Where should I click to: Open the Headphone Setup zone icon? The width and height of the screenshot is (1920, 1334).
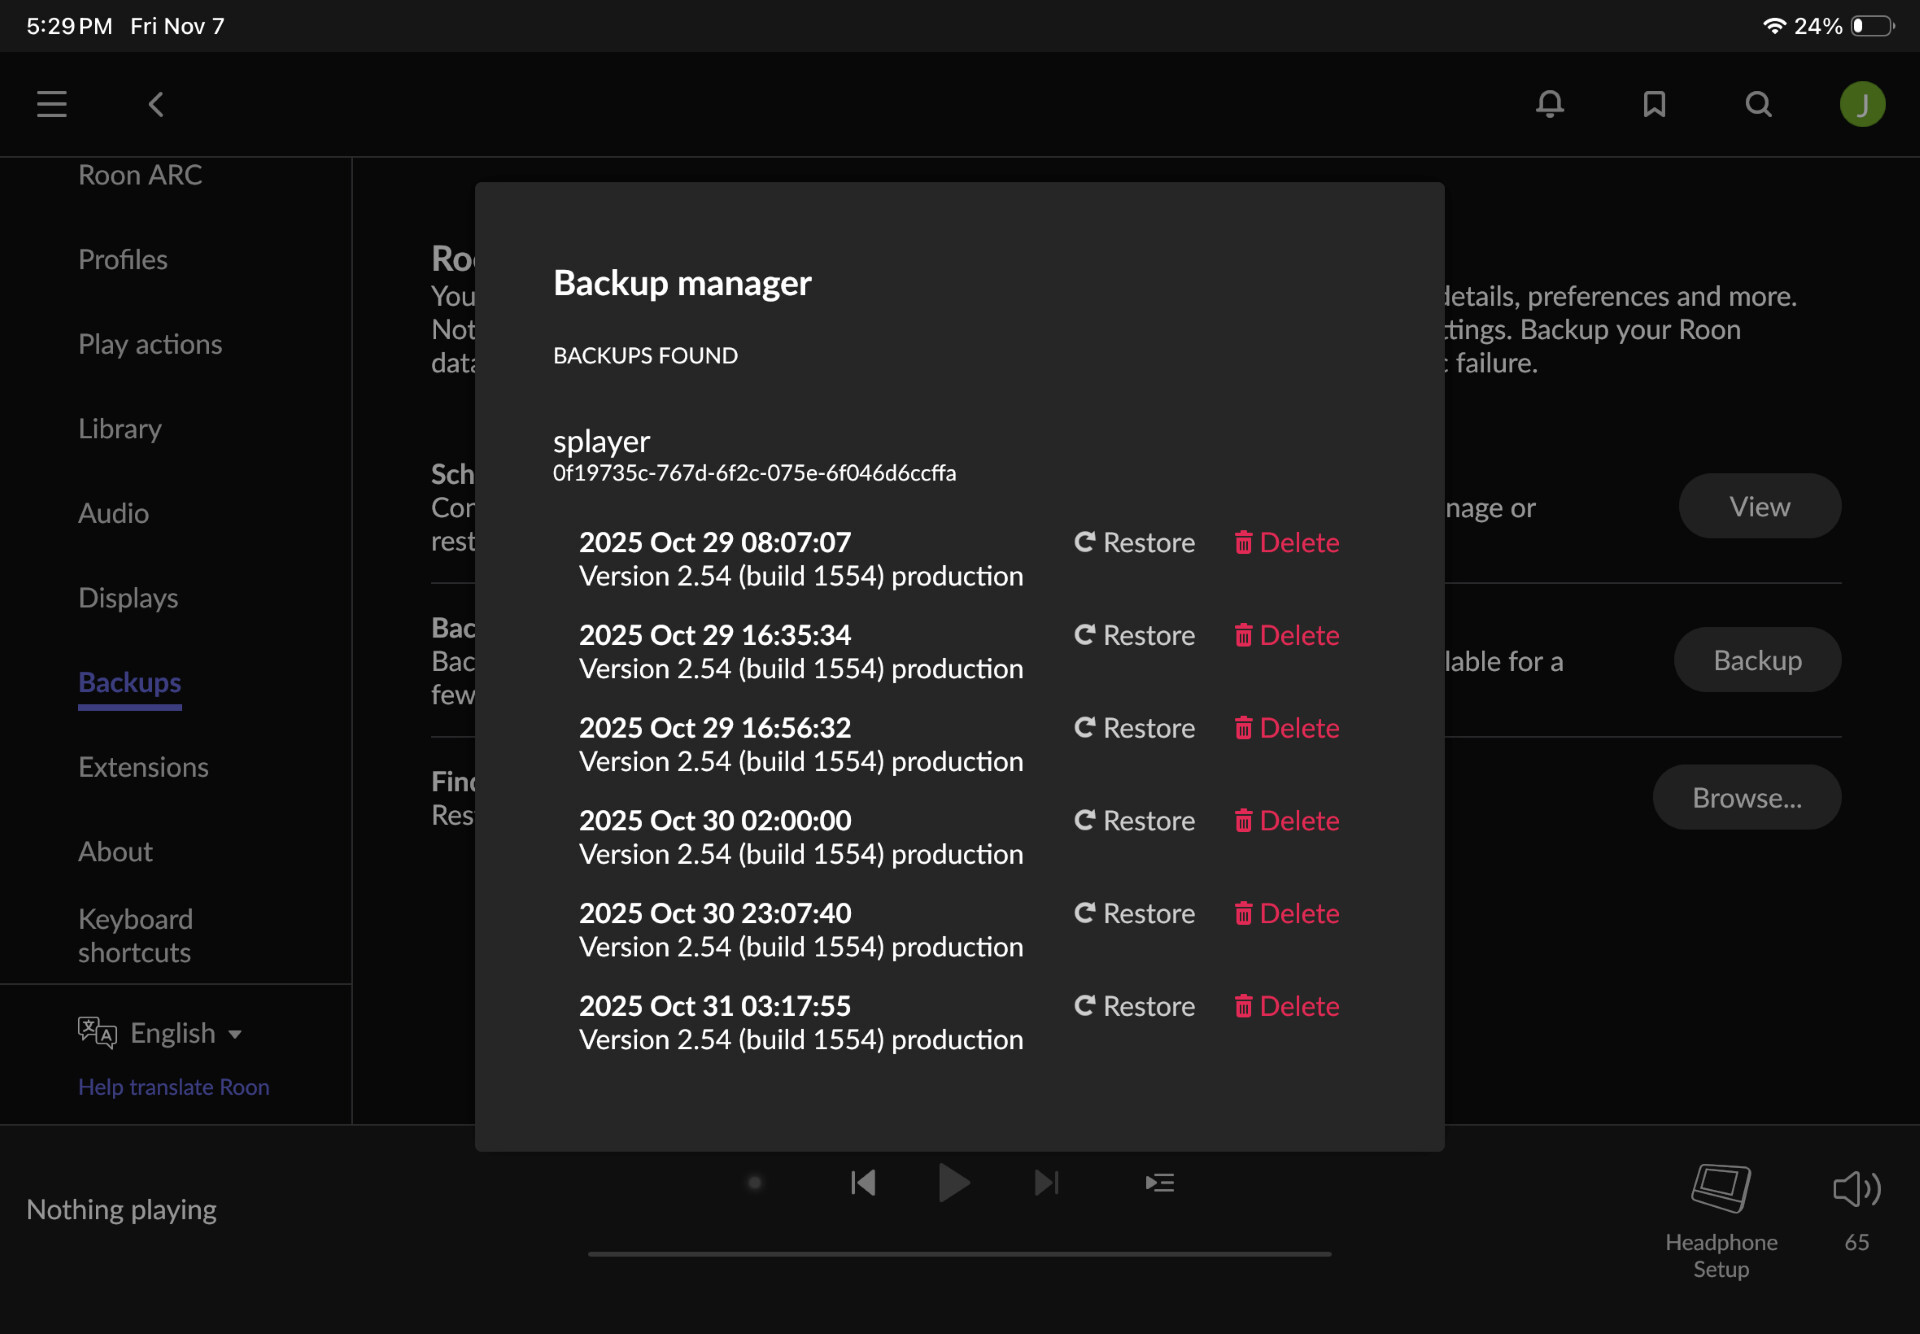click(1721, 1189)
